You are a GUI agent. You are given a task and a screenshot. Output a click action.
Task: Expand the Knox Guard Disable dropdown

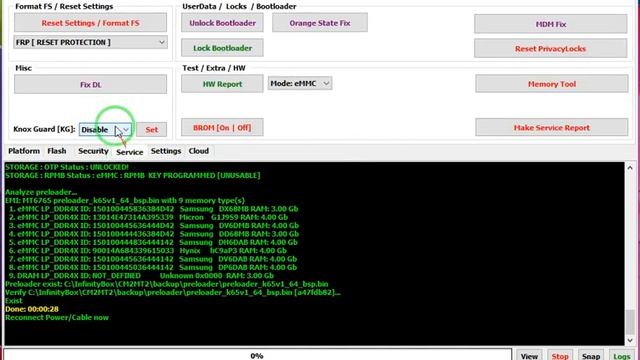(x=105, y=129)
